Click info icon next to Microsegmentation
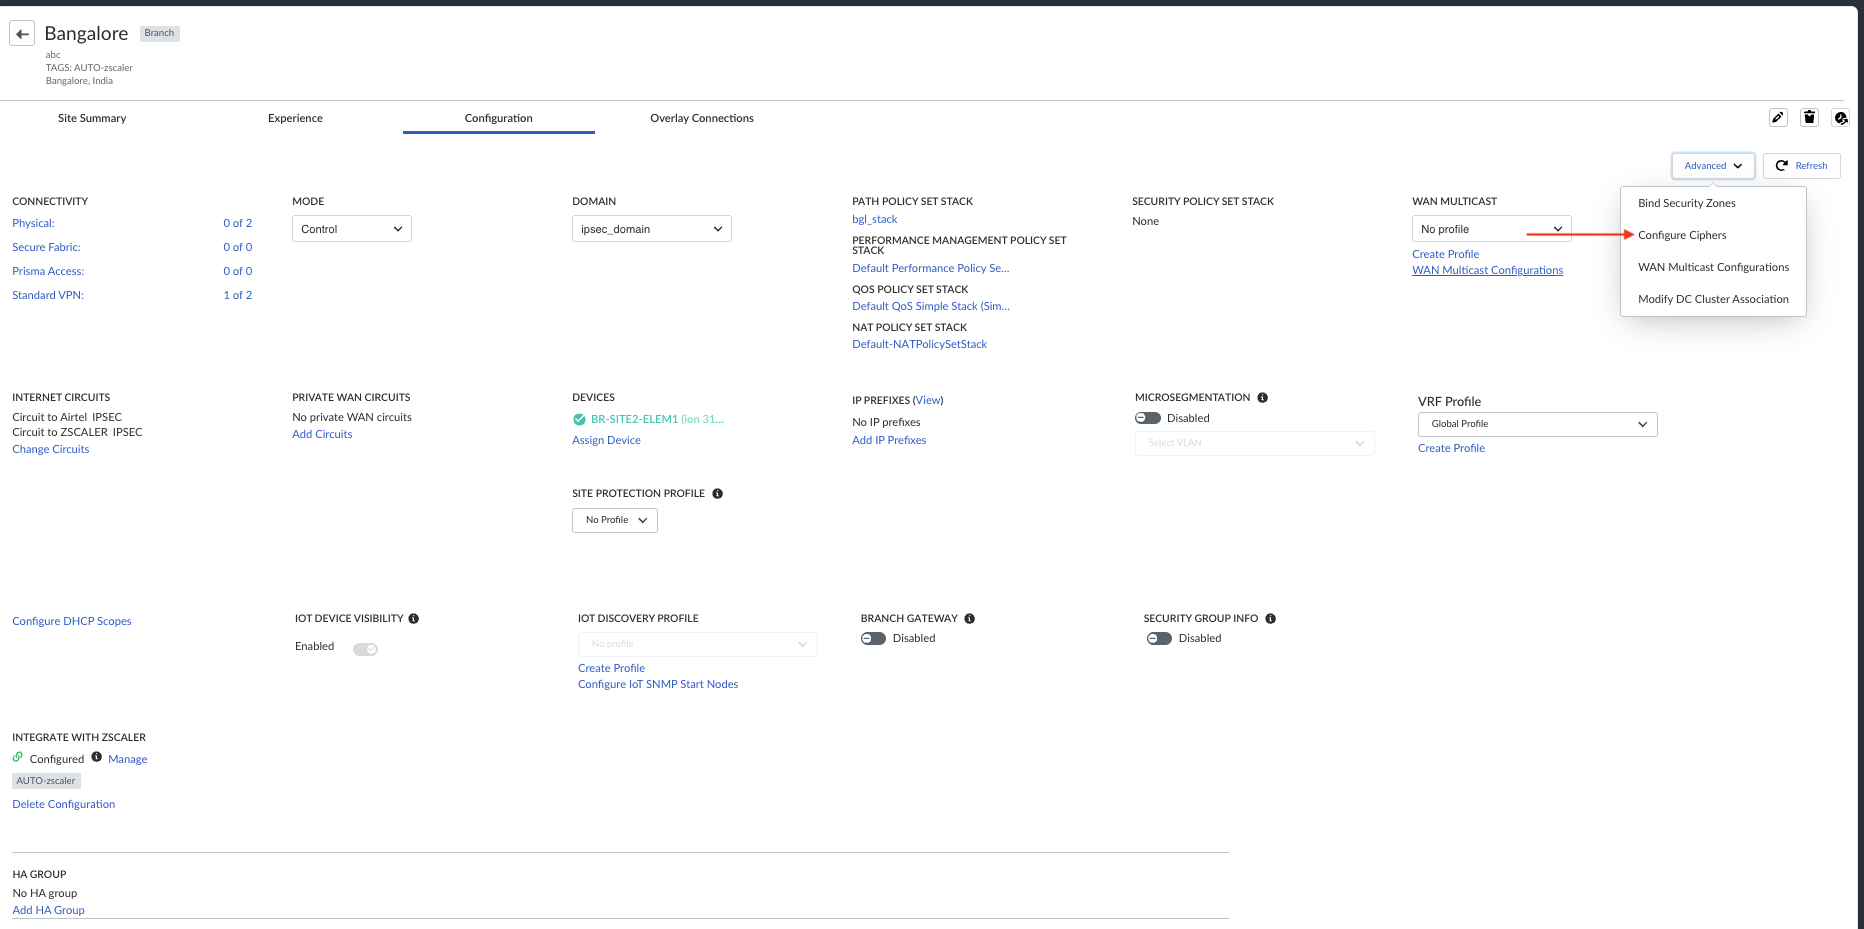The width and height of the screenshot is (1864, 929). 1263,398
